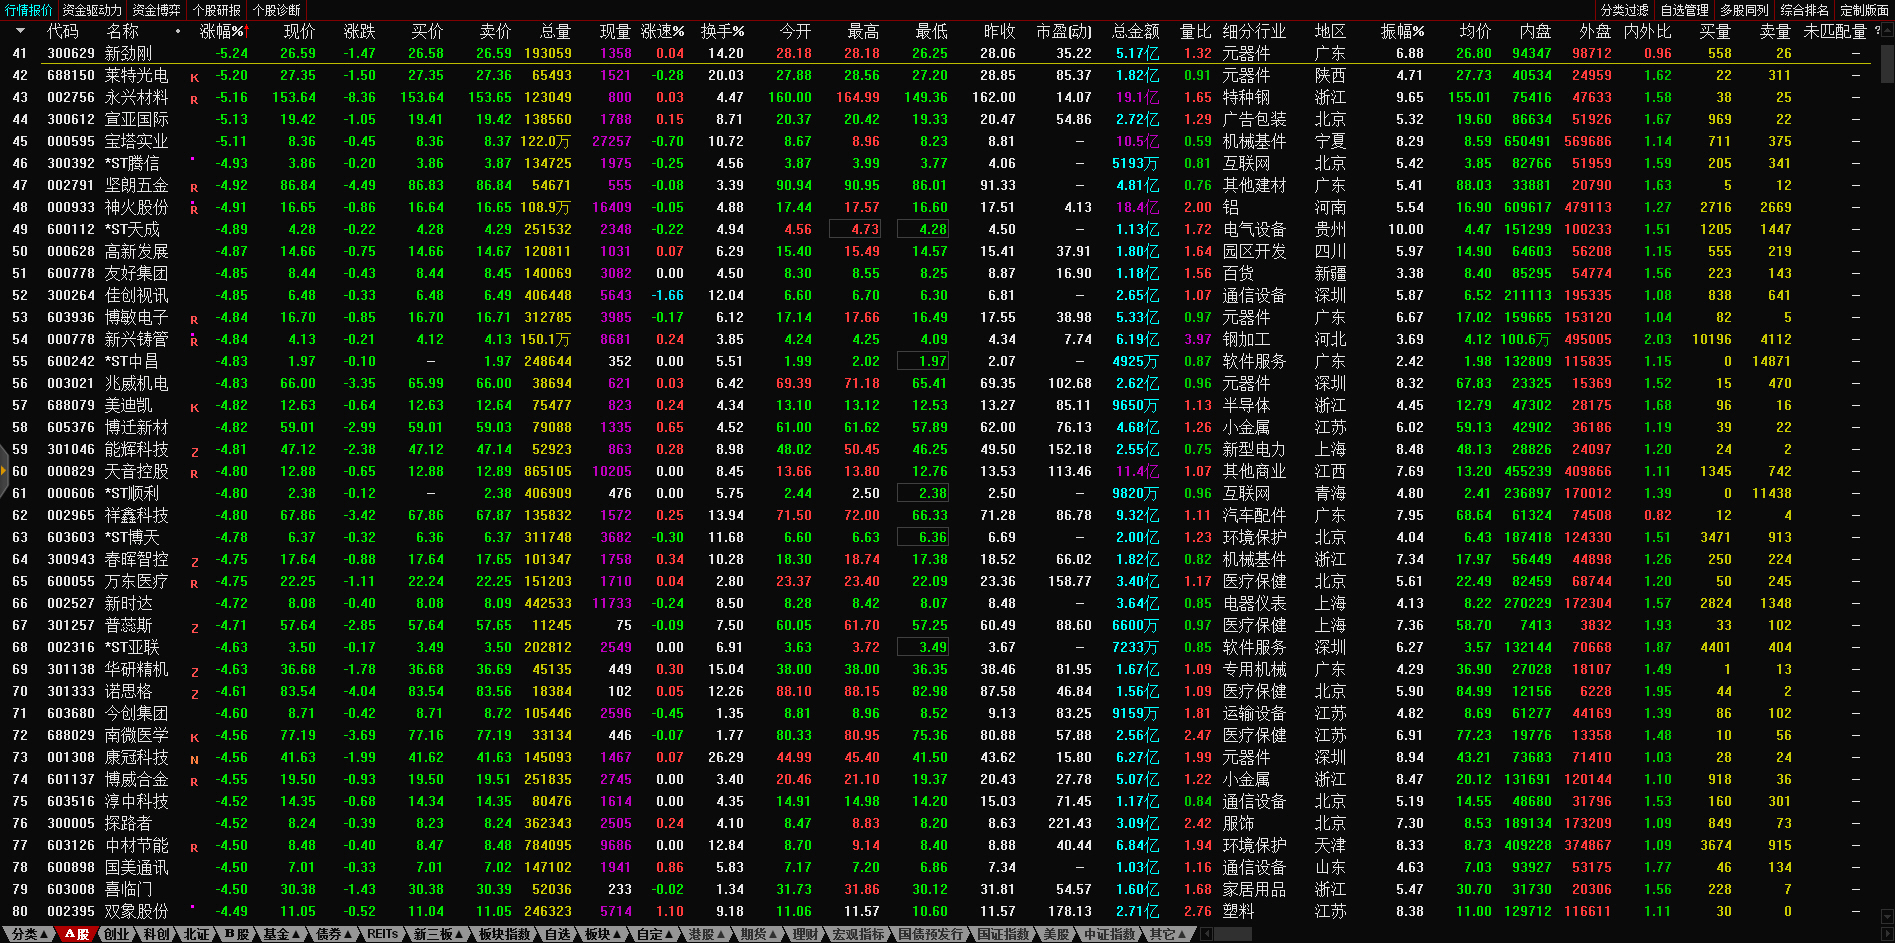The image size is (1895, 943).
Task: Click the N marker next to 康冠科技
Action: (x=194, y=760)
